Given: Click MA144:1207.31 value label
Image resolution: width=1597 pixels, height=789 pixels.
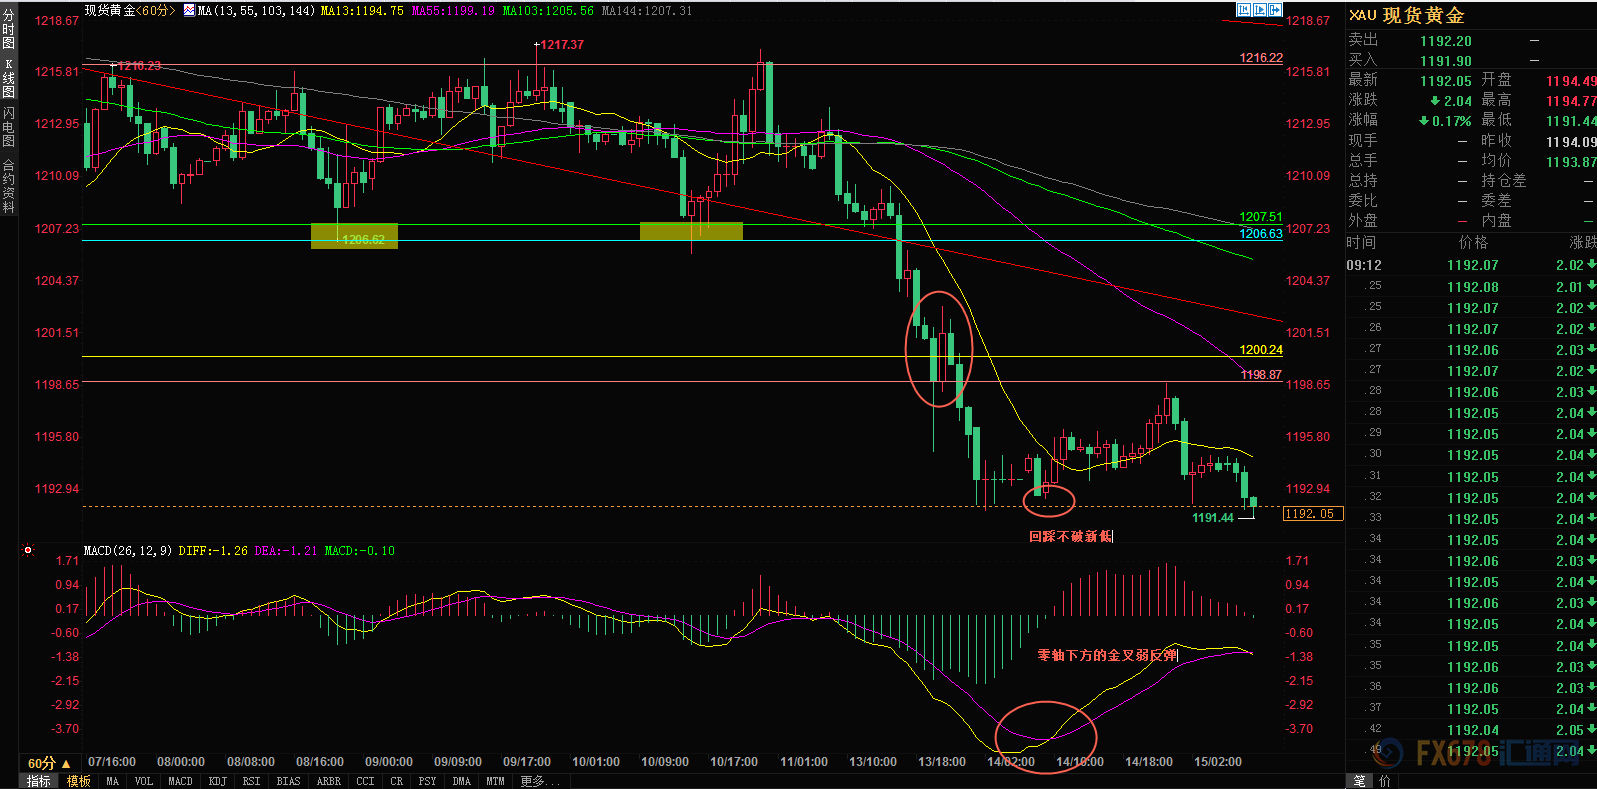Looking at the screenshot, I should click(x=646, y=11).
